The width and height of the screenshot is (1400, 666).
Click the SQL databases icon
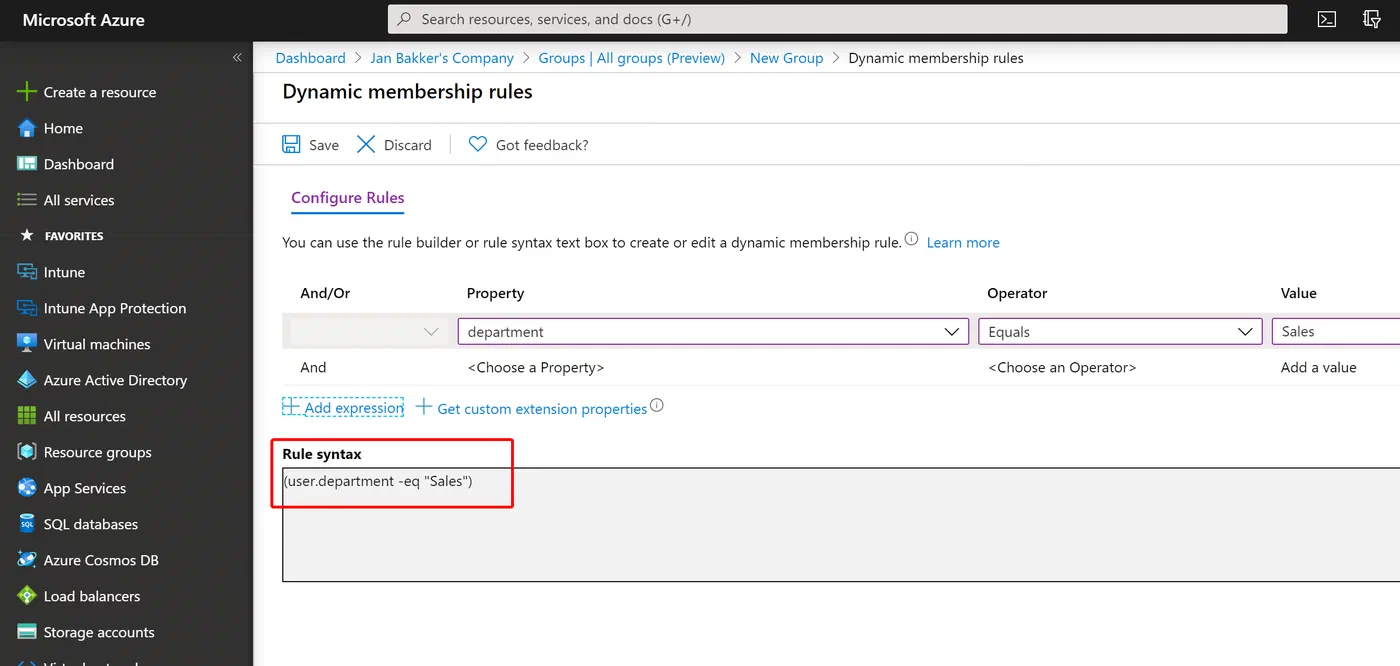pyautogui.click(x=27, y=524)
